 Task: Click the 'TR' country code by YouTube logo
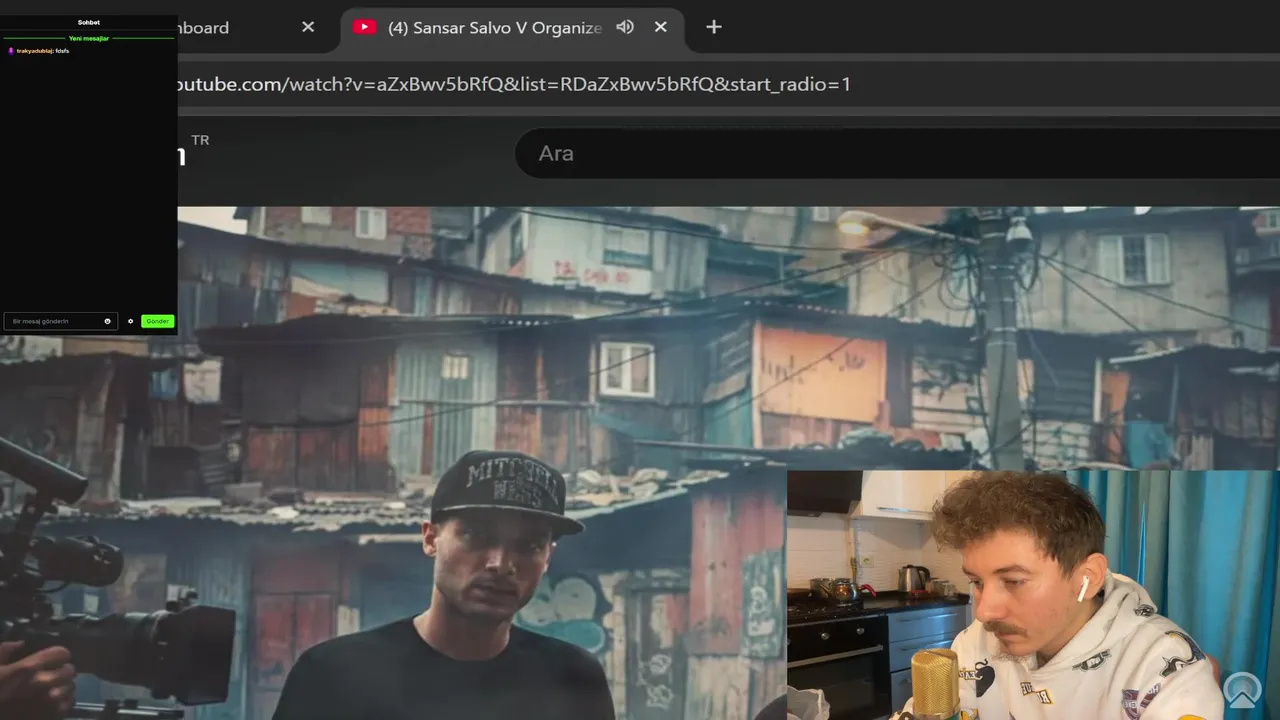(200, 140)
